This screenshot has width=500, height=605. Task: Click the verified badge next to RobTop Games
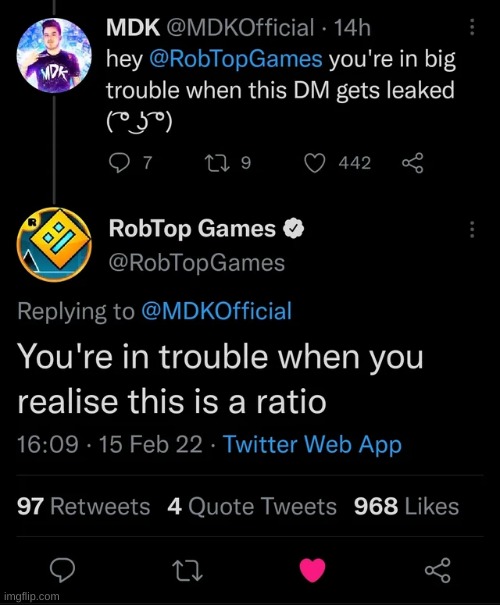coord(294,229)
